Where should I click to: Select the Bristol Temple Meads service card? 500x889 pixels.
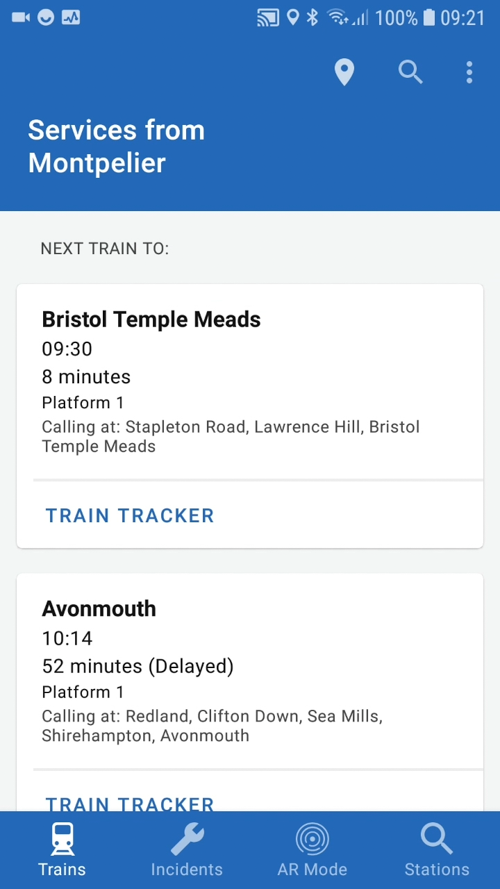pyautogui.click(x=250, y=416)
